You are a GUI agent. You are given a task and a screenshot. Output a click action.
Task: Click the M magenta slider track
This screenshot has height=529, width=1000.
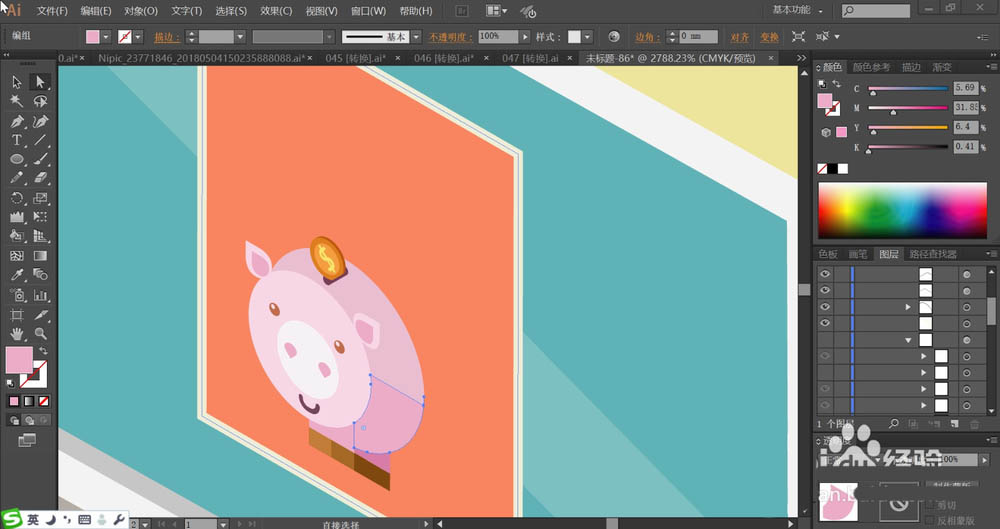(908, 108)
